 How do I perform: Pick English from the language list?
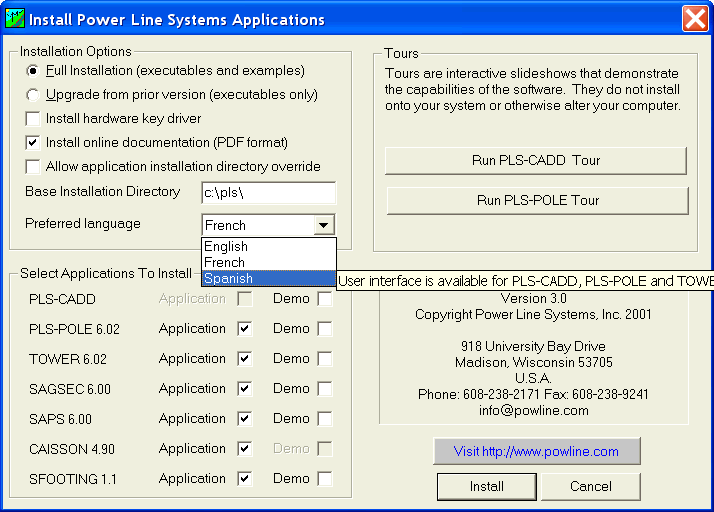(x=269, y=246)
